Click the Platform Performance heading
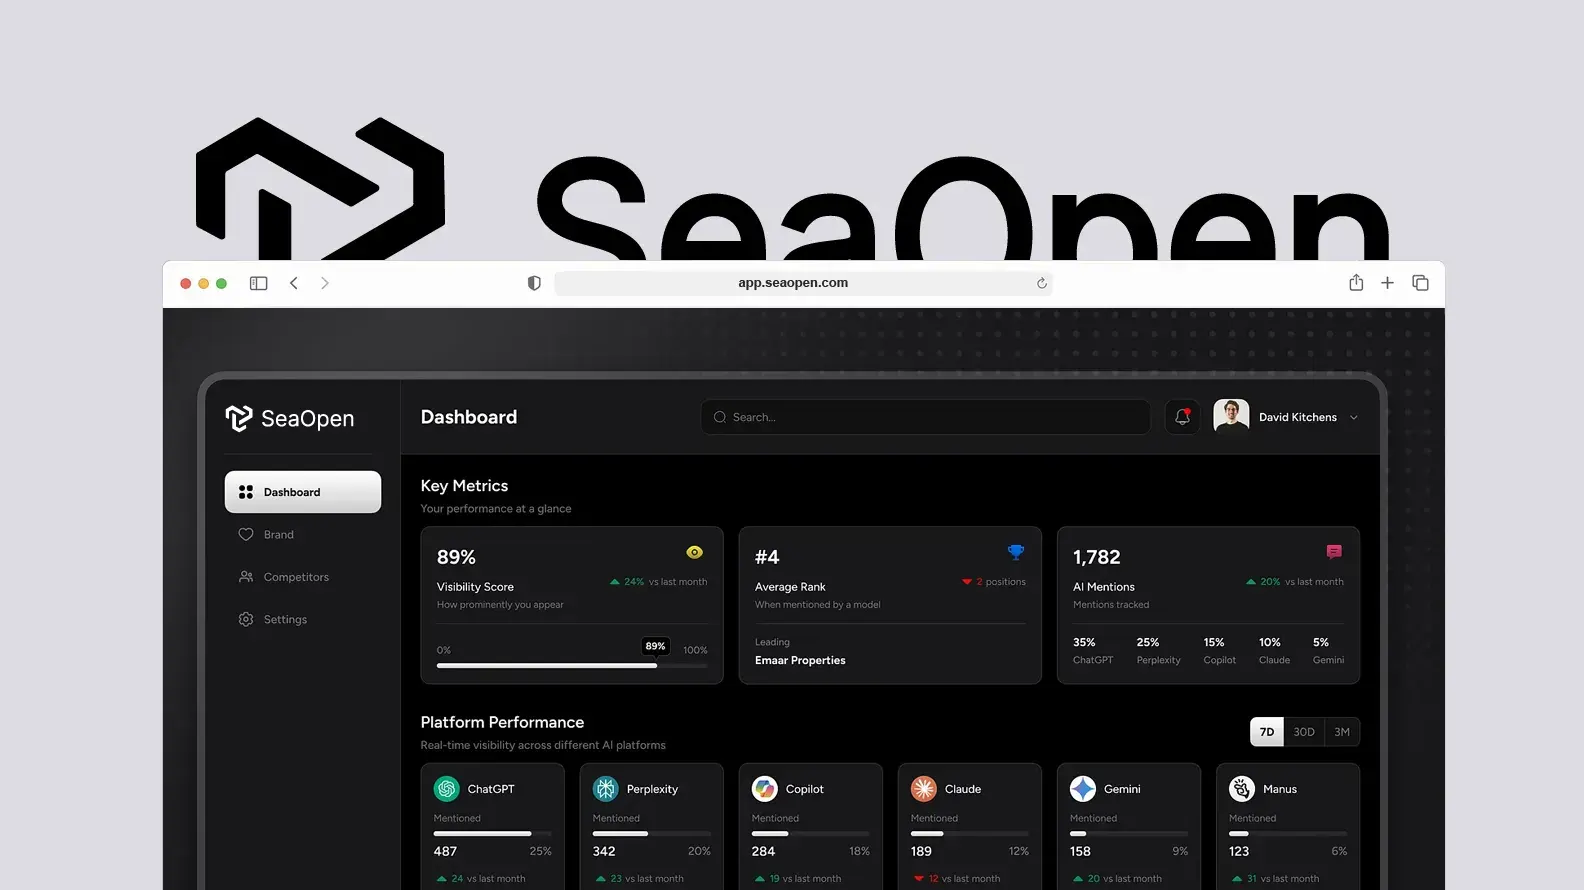1584x890 pixels. (502, 722)
